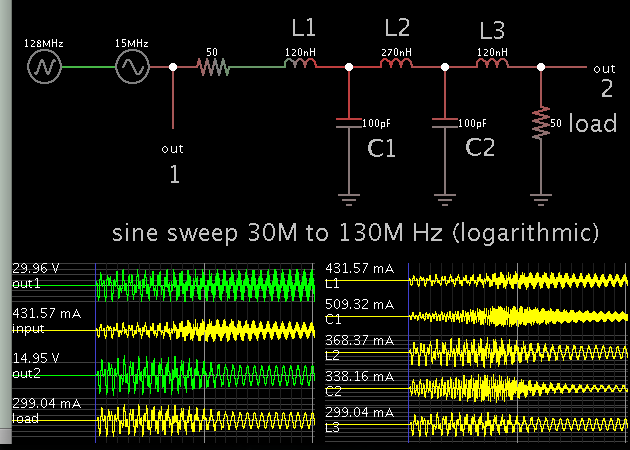This screenshot has height=450, width=630.
Task: Click the ground symbol under C1
Action: 349,200
